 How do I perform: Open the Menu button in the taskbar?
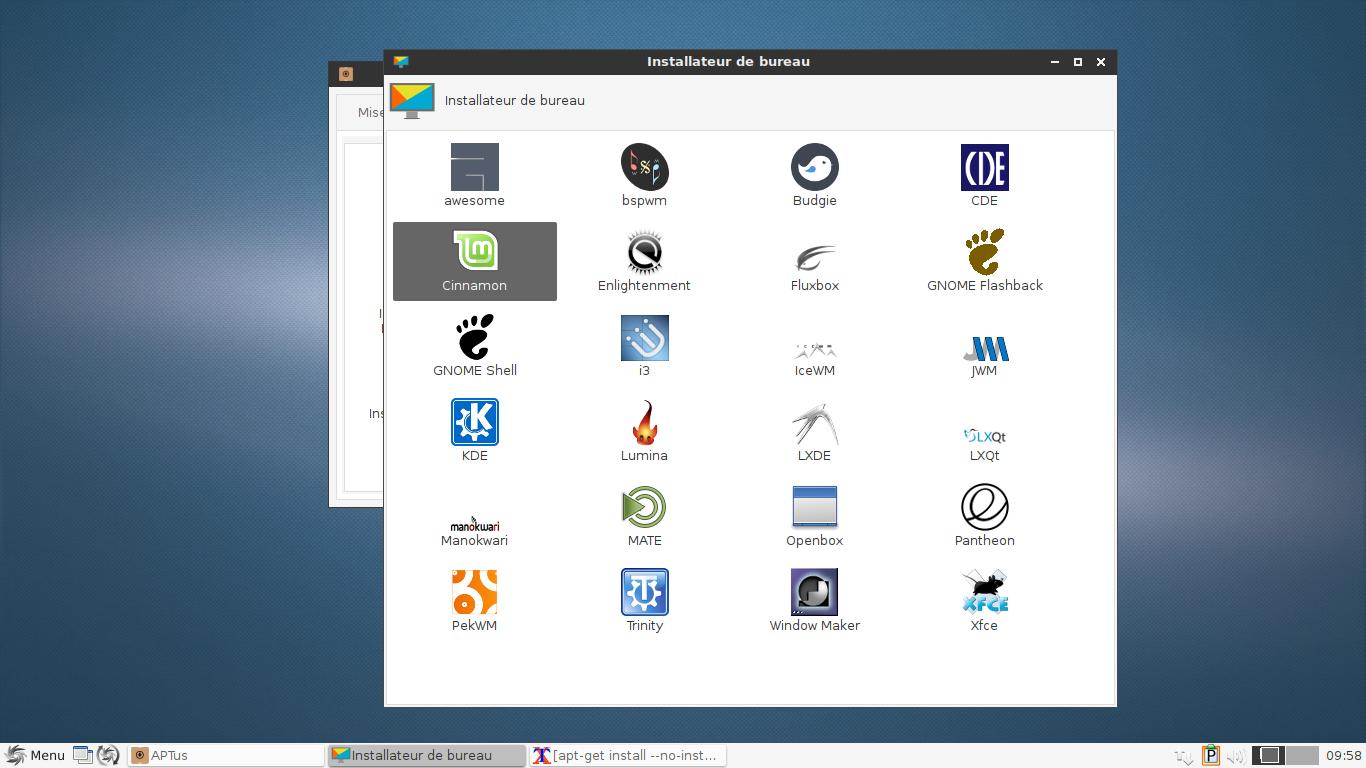35,755
